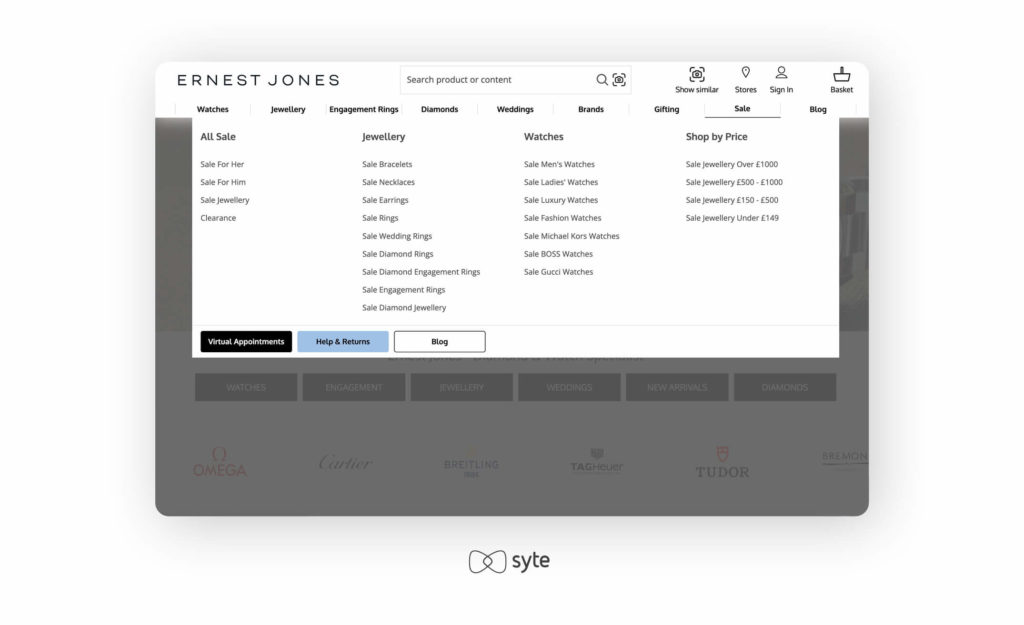Open Sale Michael Kors Watches
This screenshot has height=625, width=1024.
pos(571,236)
